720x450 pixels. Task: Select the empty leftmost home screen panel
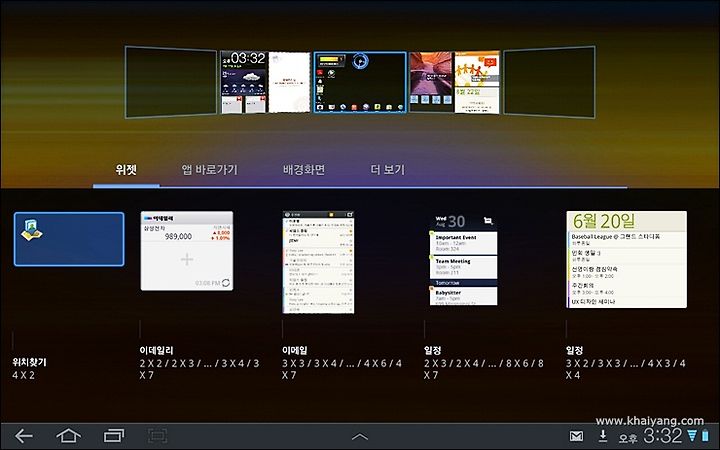(x=171, y=82)
